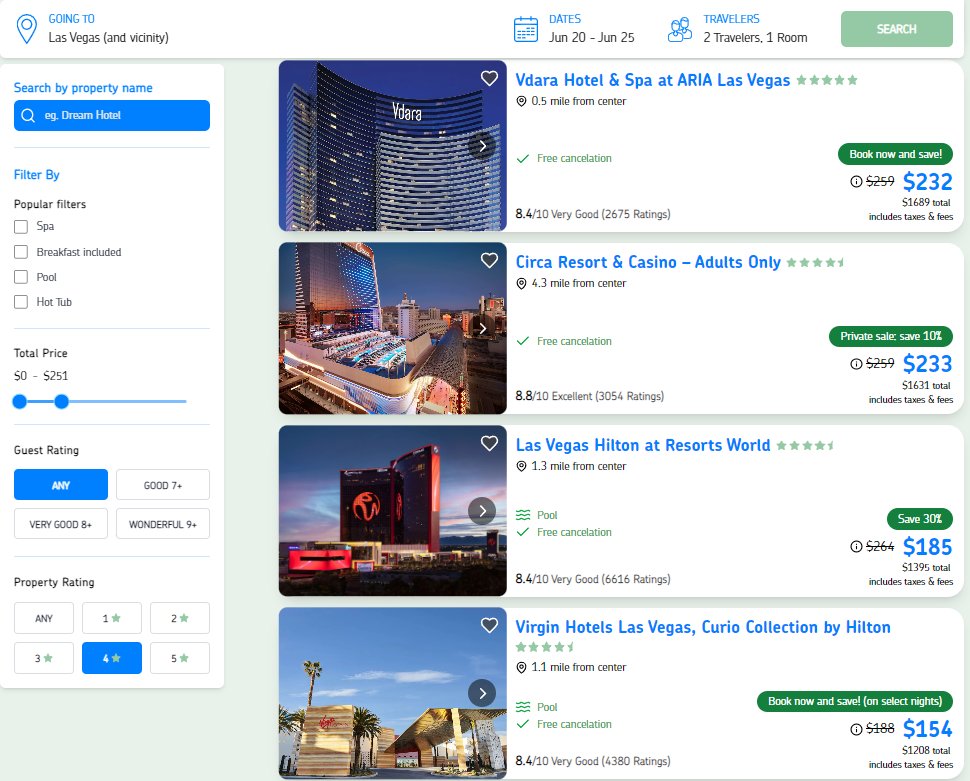Show next photo of Vdara Hotel
The width and height of the screenshot is (970, 781).
[x=482, y=146]
